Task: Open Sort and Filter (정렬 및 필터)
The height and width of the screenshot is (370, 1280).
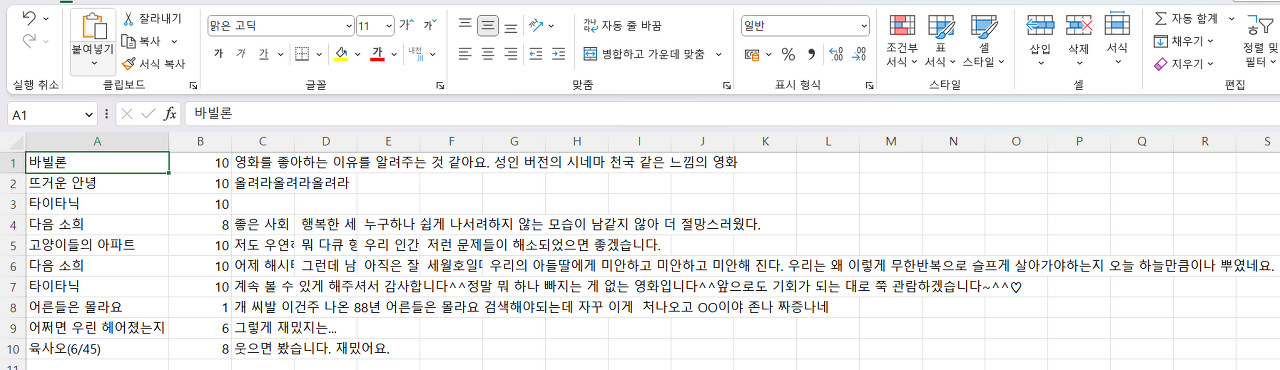Action: pos(1259,41)
